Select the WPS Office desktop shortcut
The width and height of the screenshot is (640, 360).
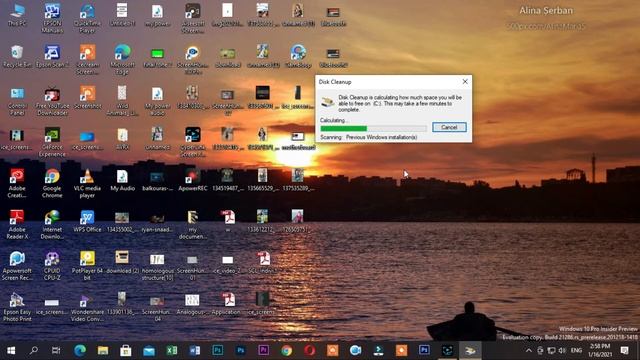tap(87, 222)
